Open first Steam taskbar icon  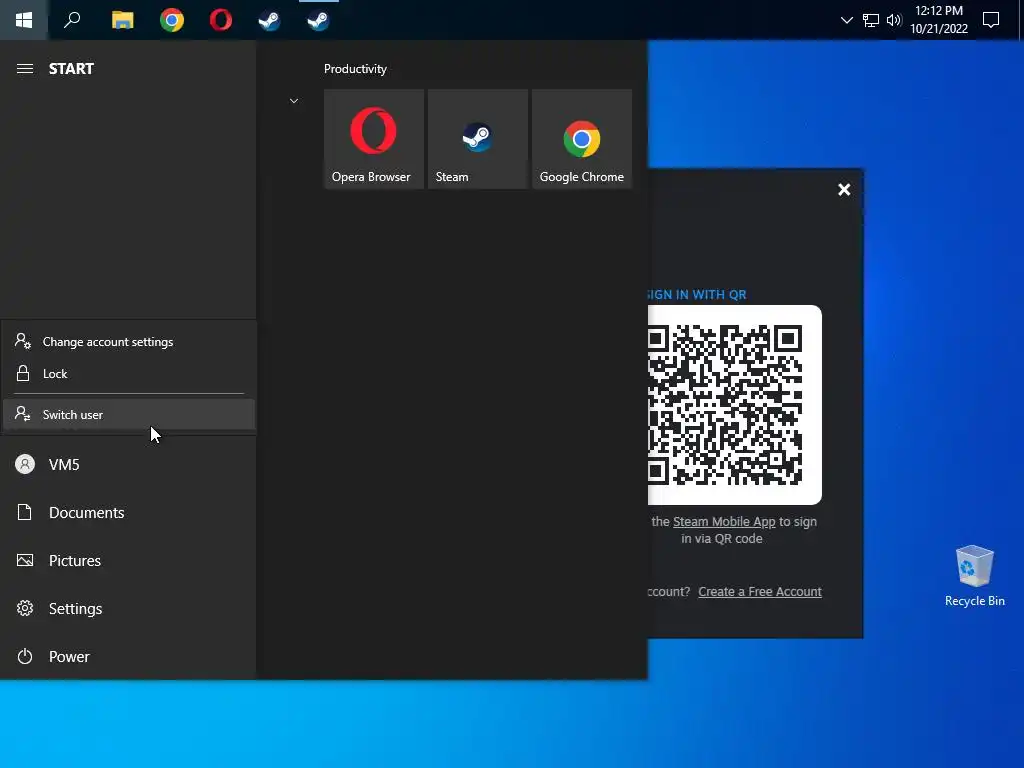(x=269, y=20)
